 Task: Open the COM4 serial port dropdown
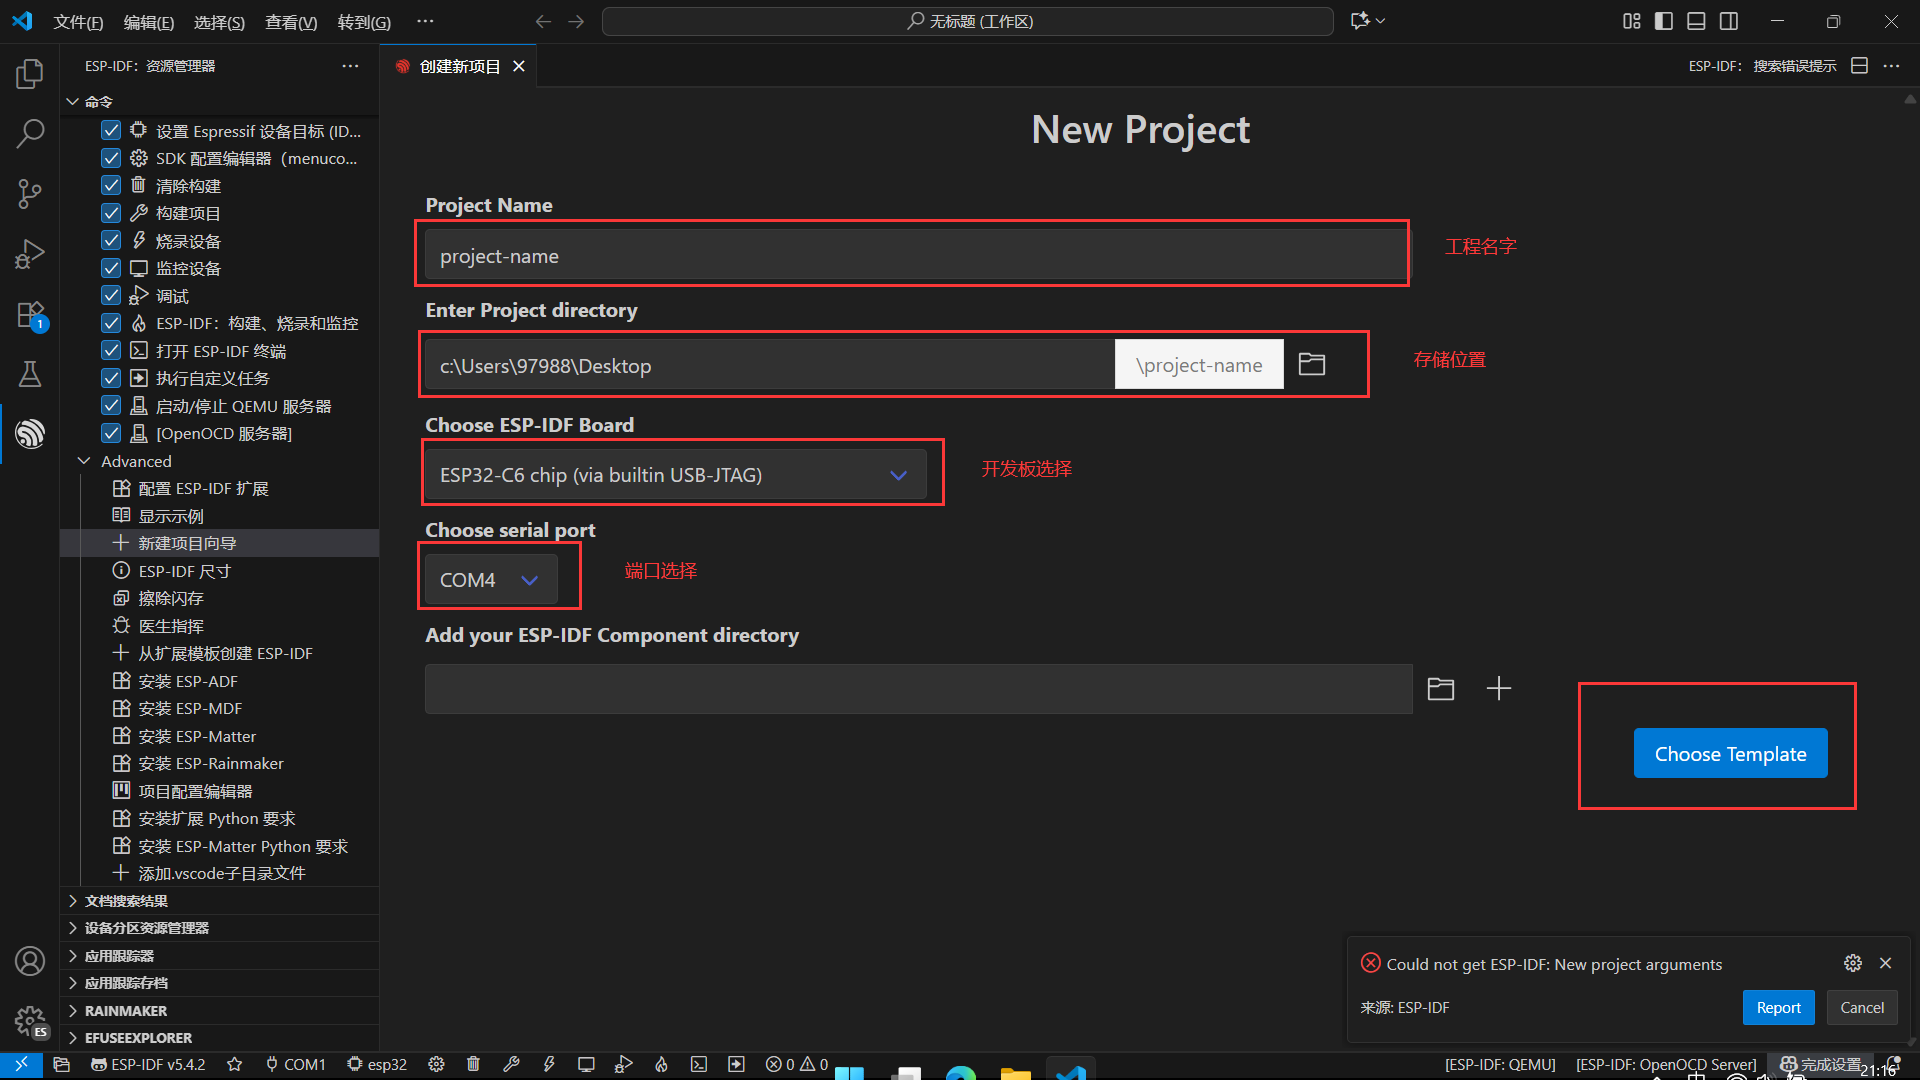(x=491, y=580)
